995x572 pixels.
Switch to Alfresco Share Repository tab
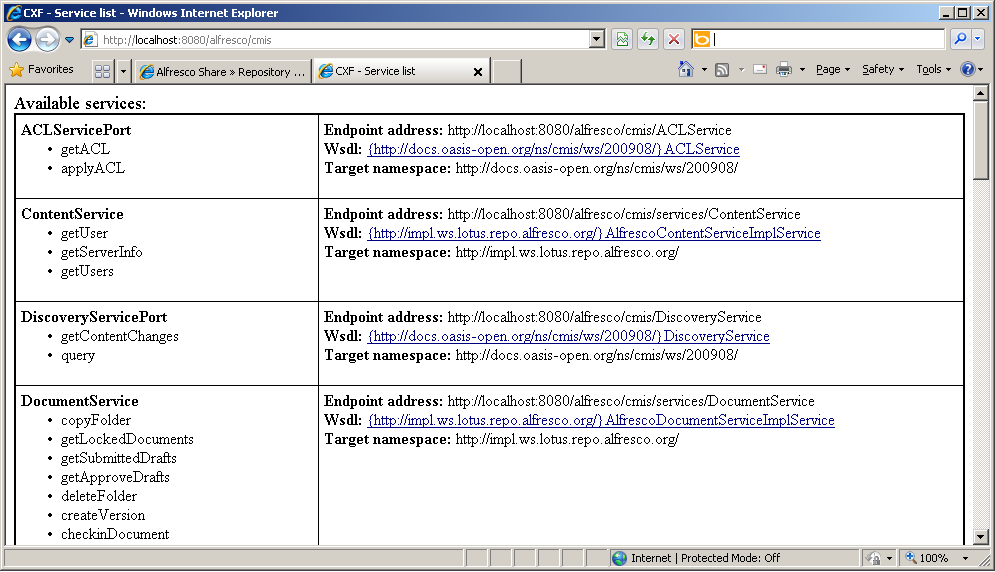tap(223, 72)
